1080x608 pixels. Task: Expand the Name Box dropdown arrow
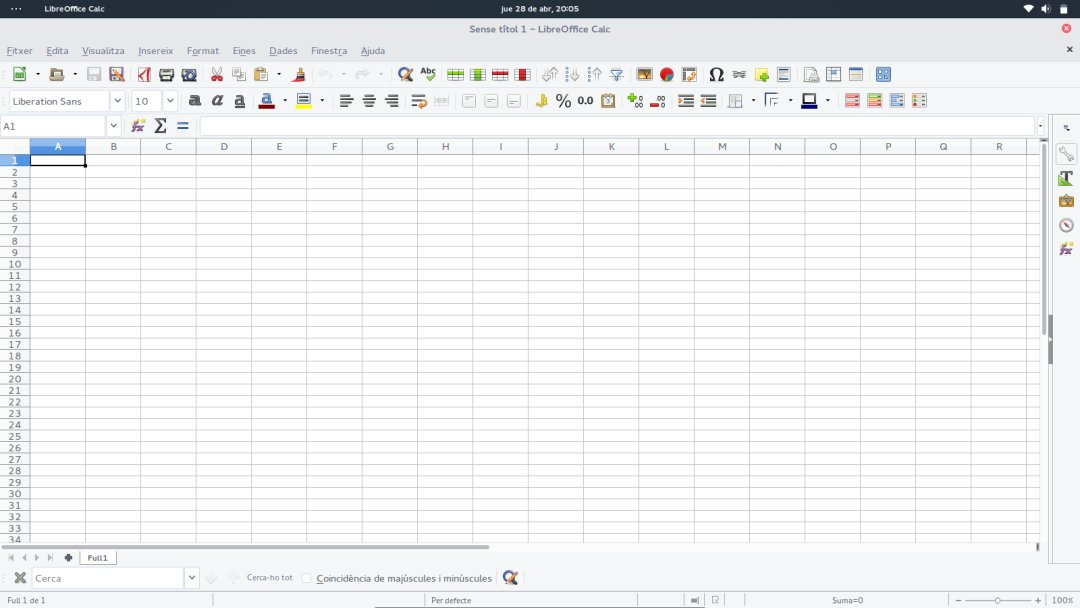click(x=113, y=126)
